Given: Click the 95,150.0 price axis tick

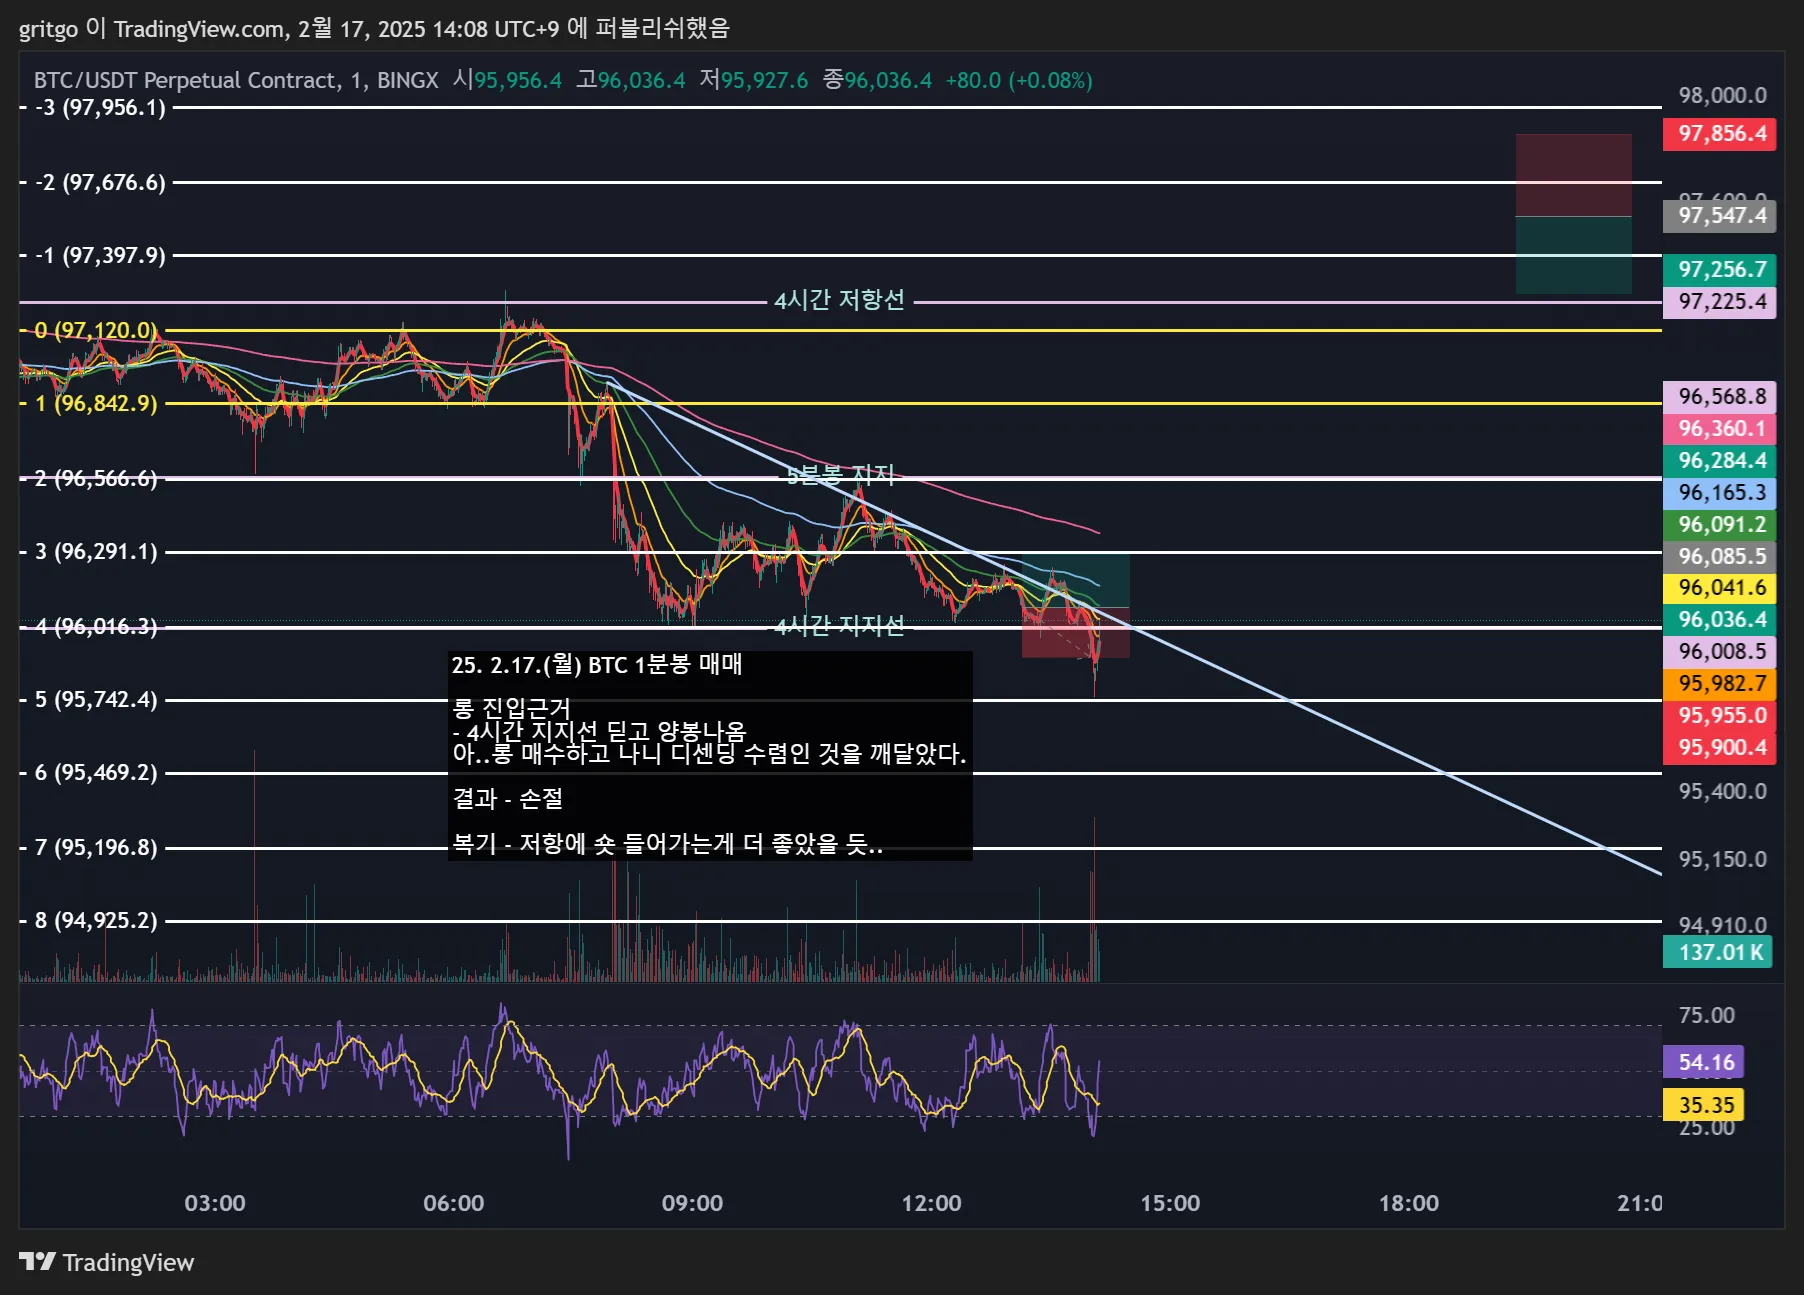Looking at the screenshot, I should pos(1722,860).
